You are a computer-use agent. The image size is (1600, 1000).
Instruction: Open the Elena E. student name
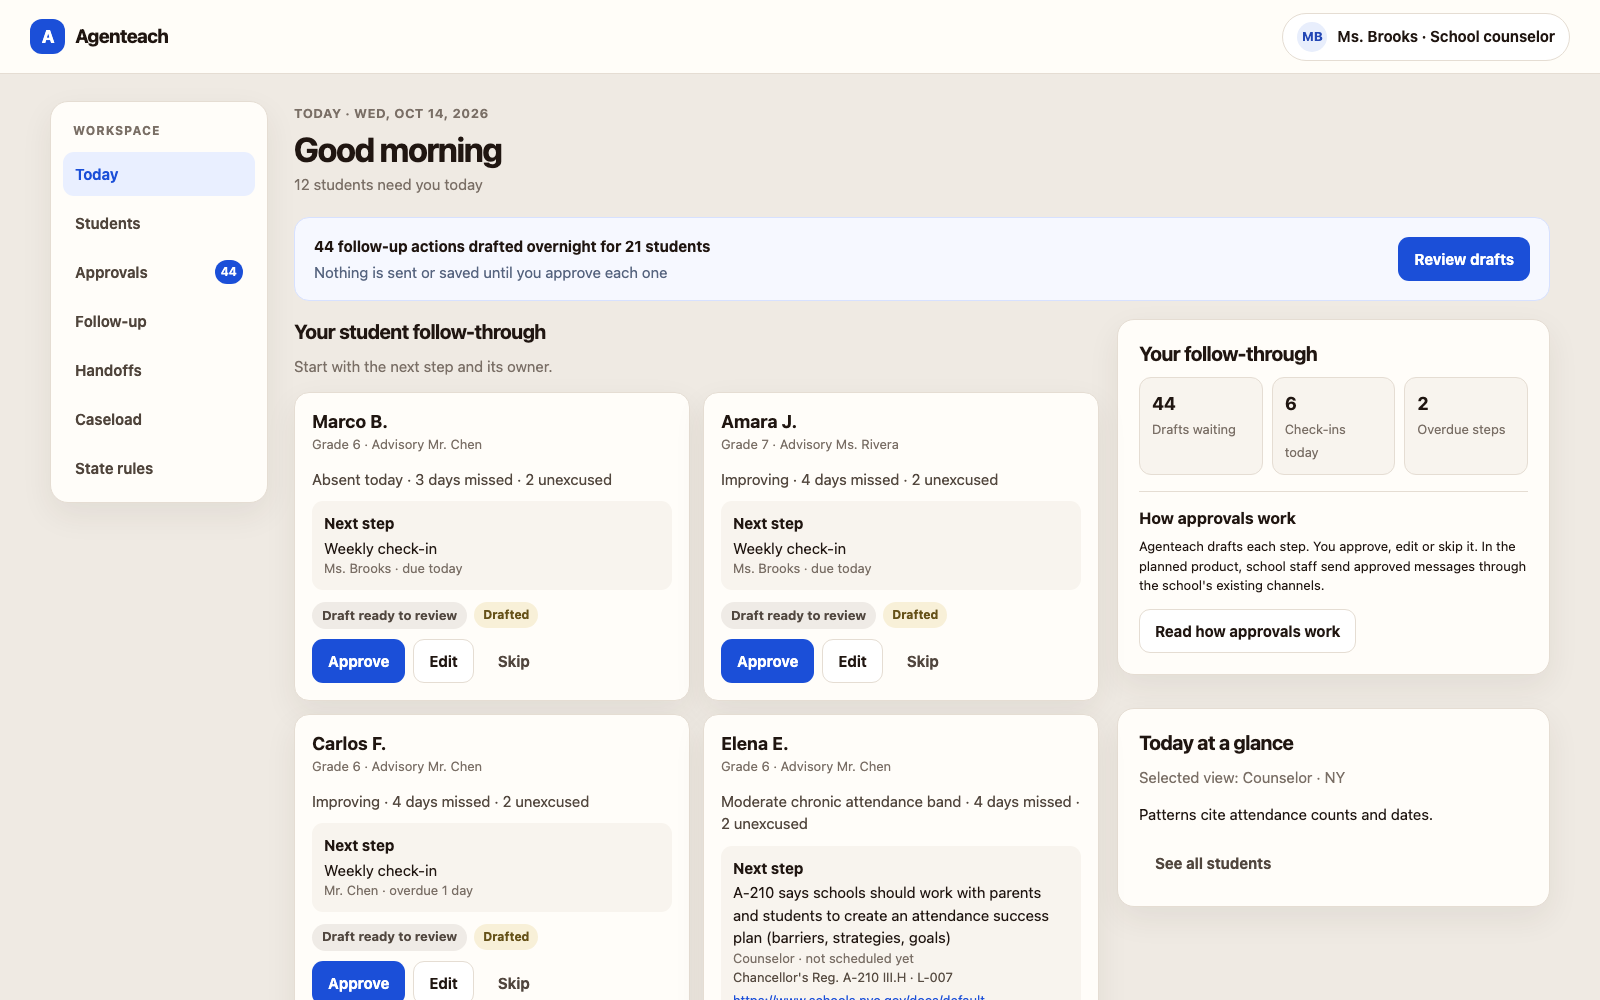pos(754,744)
